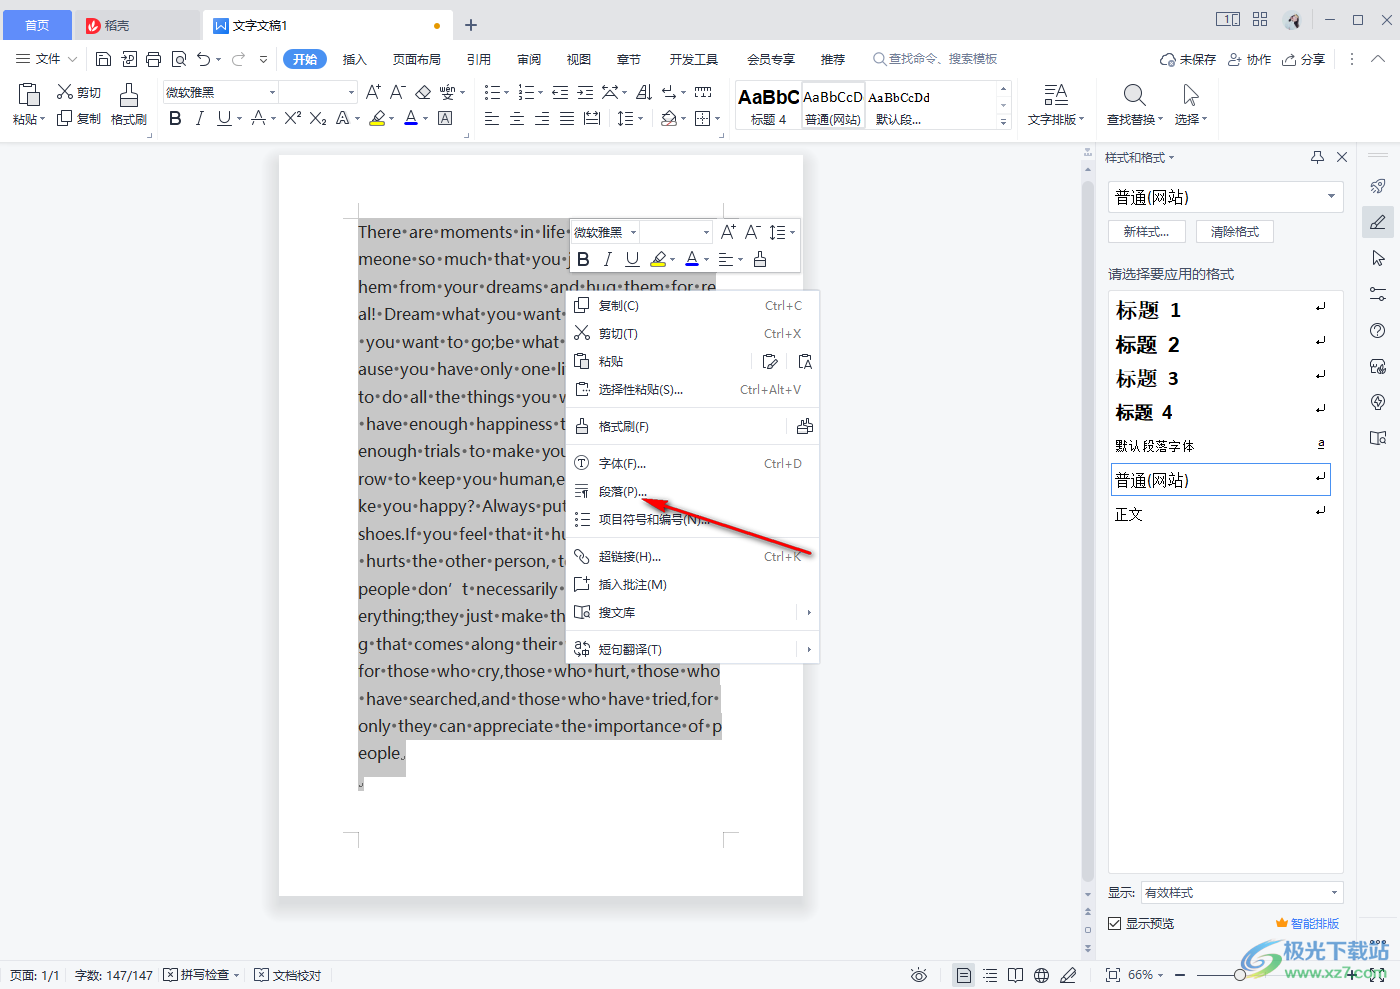The width and height of the screenshot is (1400, 989).
Task: Open the help icon in right sidebar
Action: (1378, 331)
